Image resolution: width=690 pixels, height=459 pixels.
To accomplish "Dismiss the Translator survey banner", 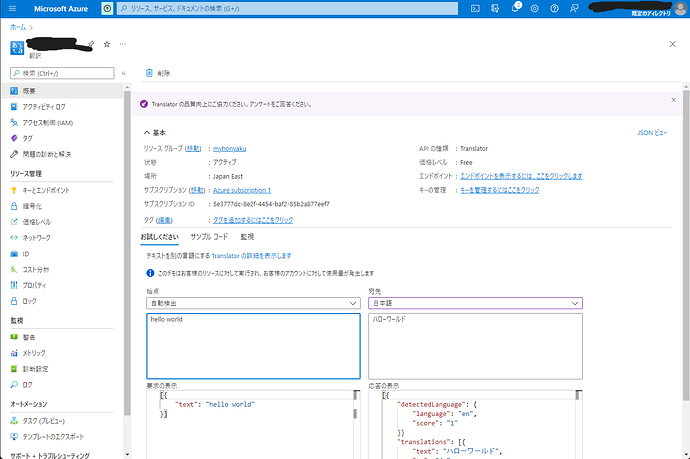I will pyautogui.click(x=673, y=100).
